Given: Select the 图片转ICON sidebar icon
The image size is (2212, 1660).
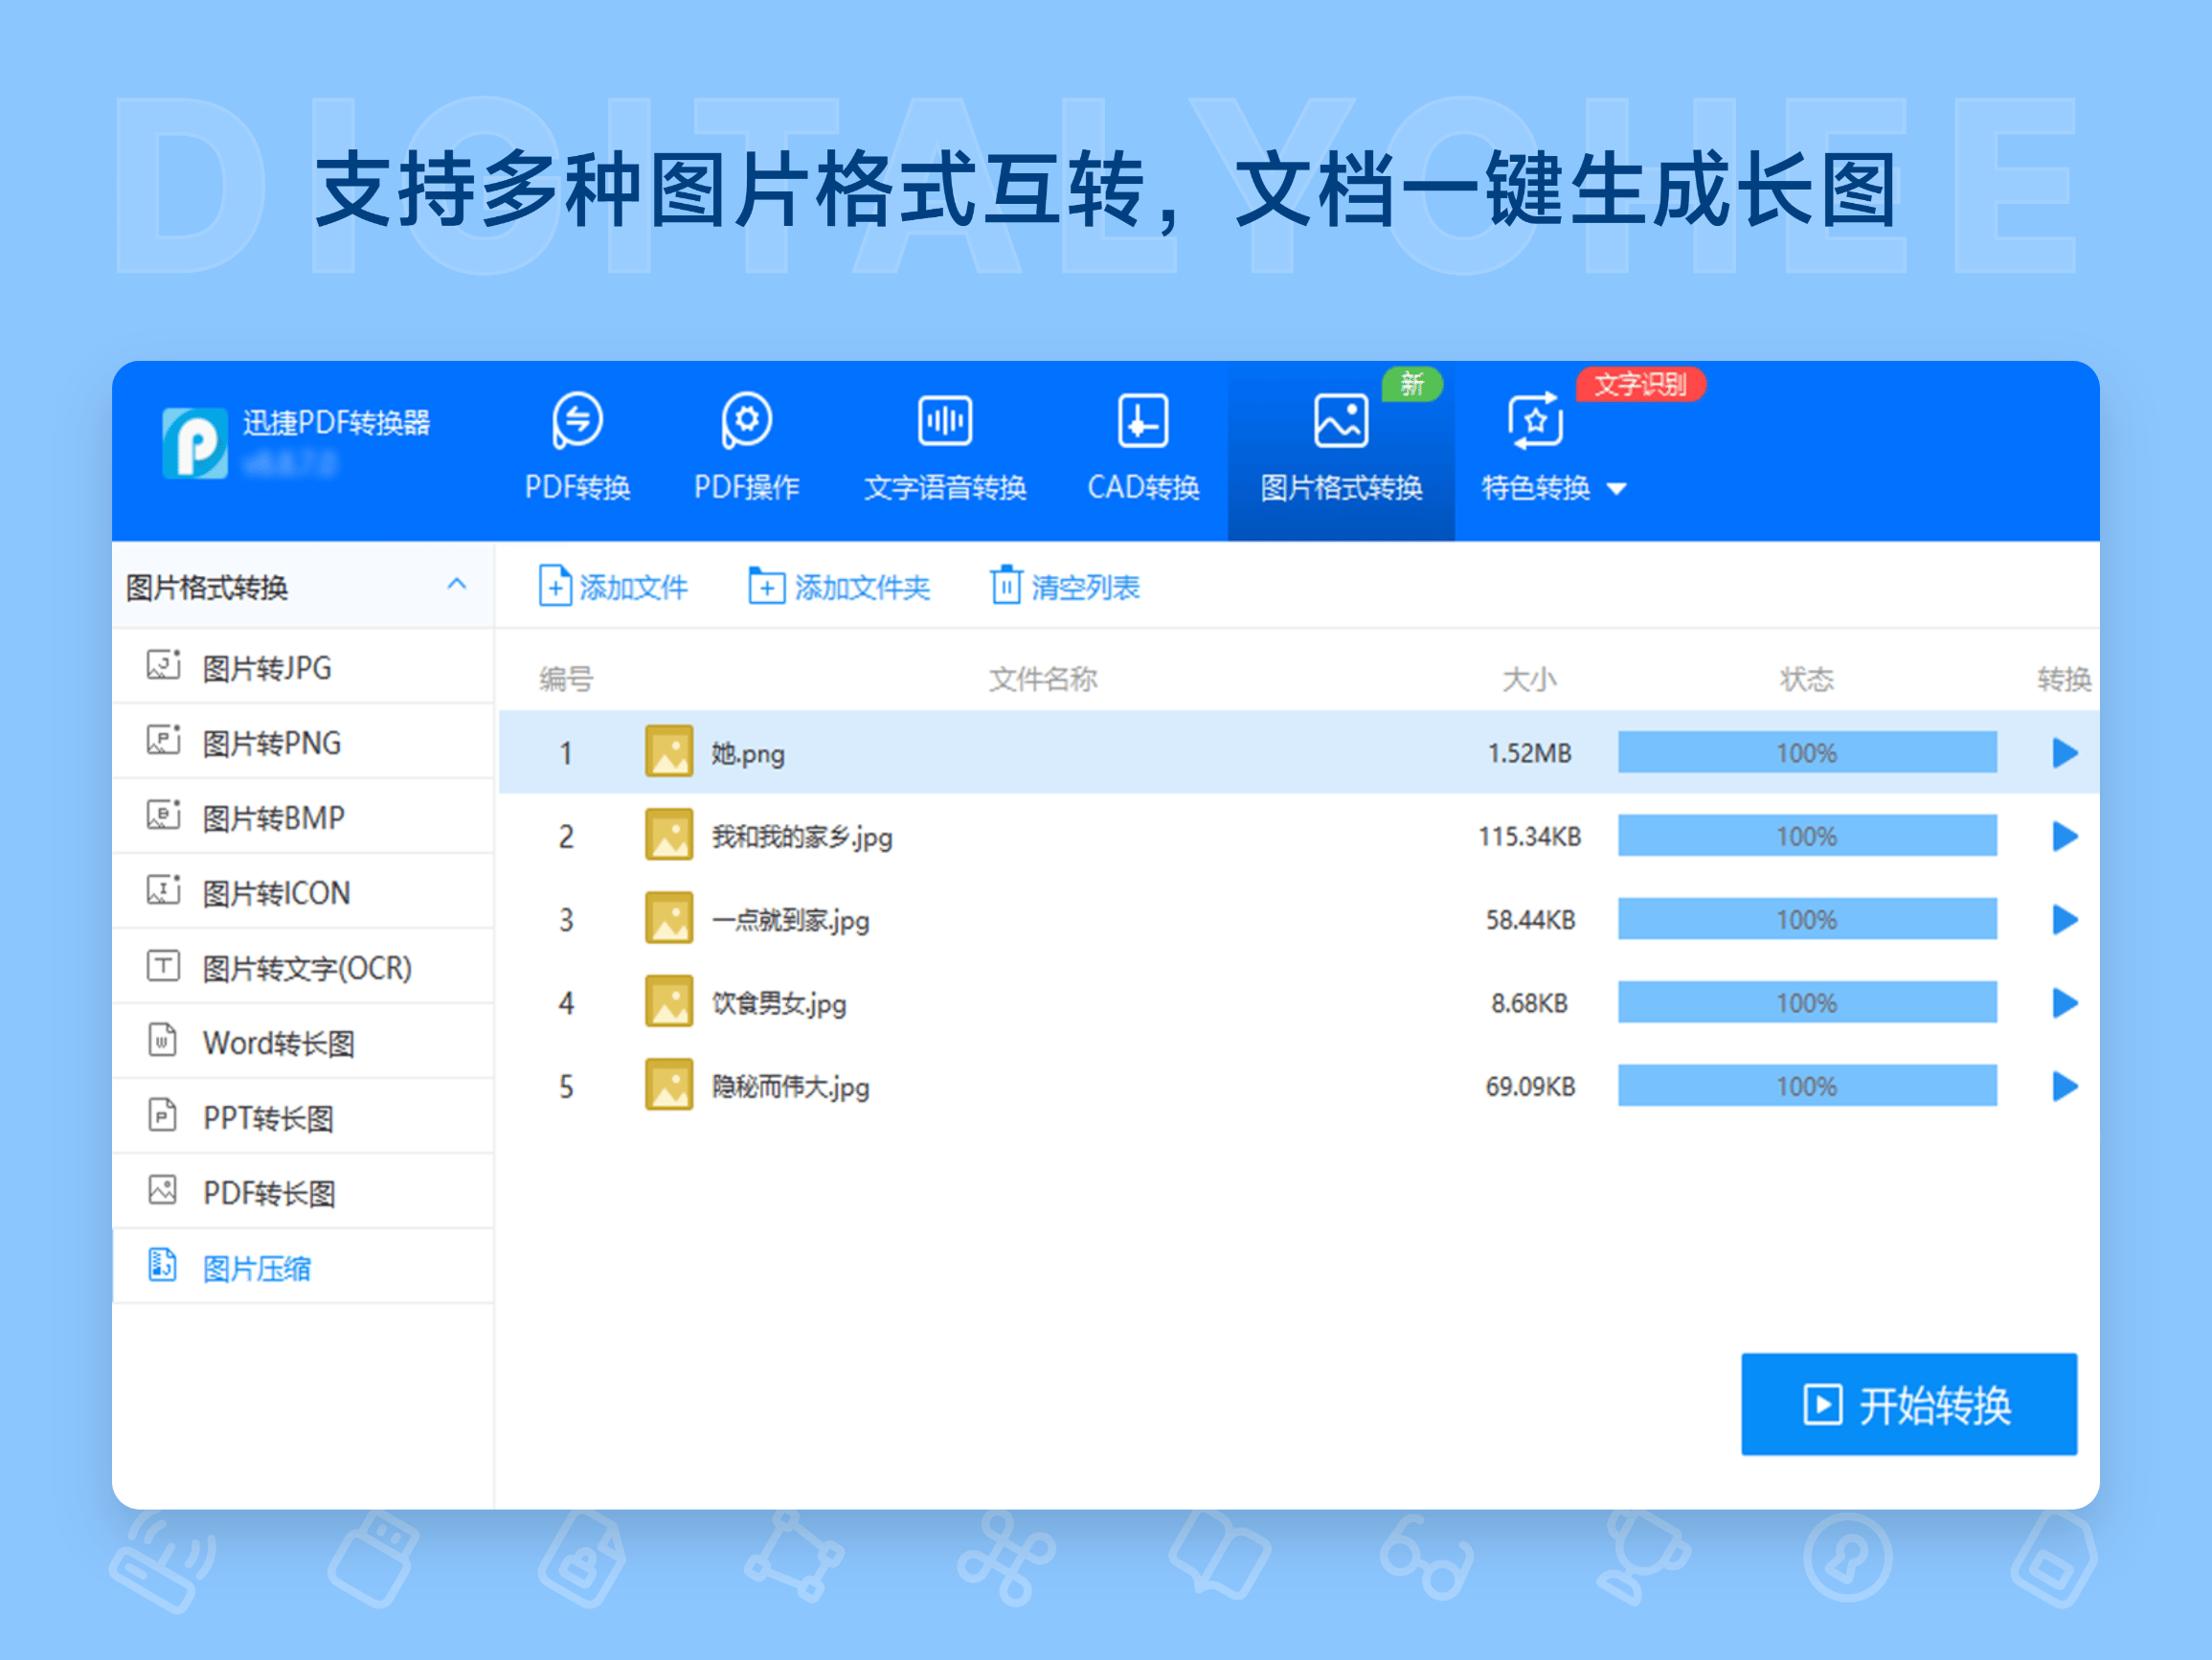Looking at the screenshot, I should (162, 892).
